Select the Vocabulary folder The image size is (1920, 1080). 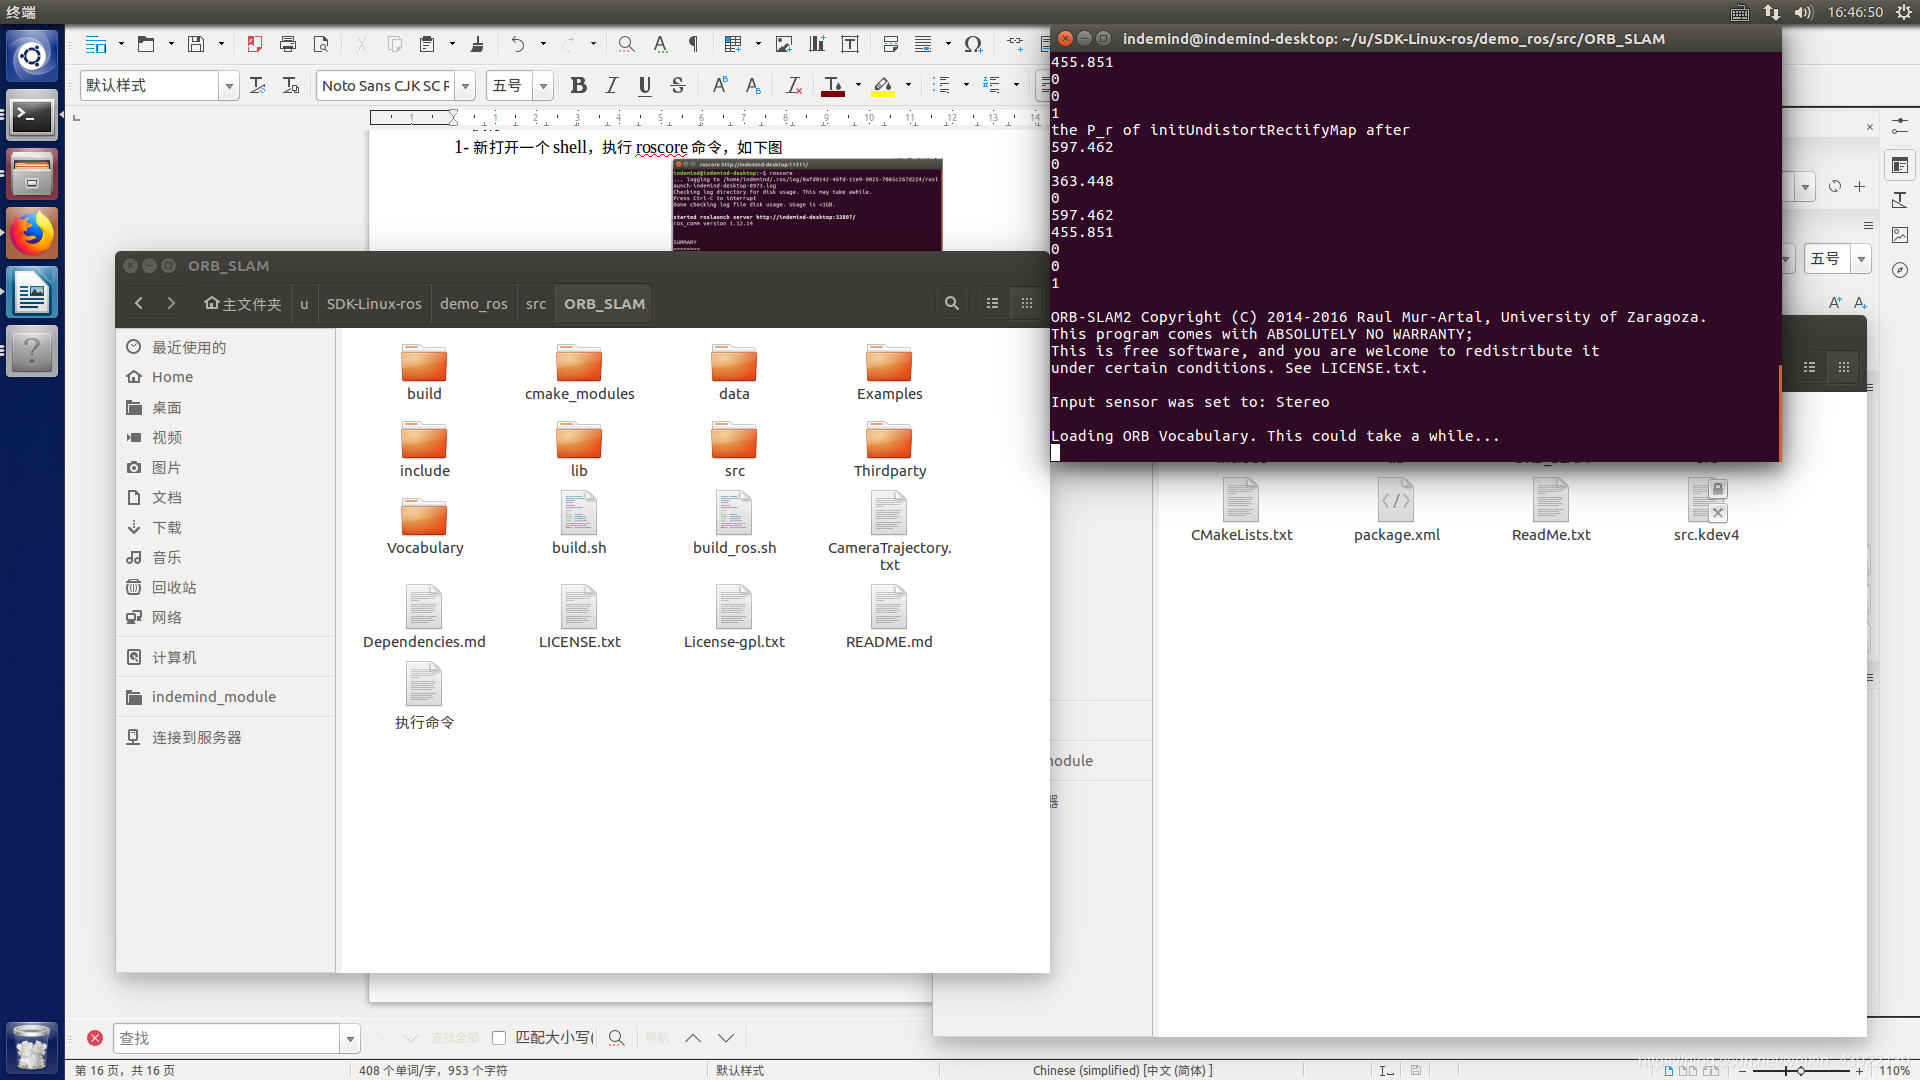click(x=424, y=527)
